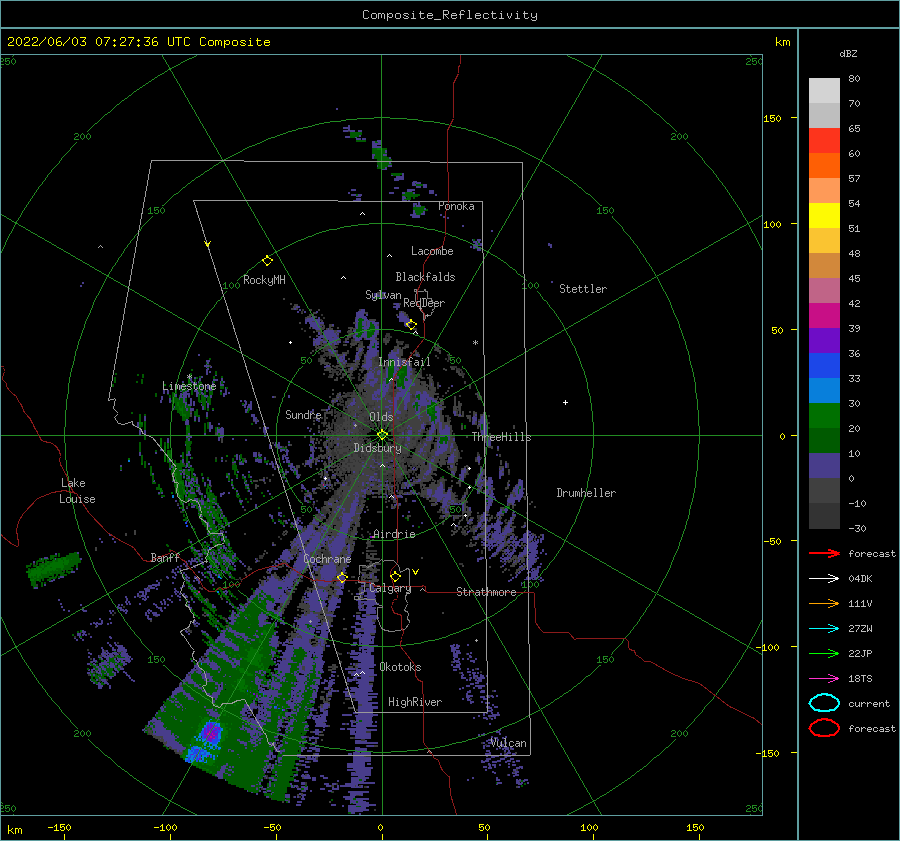Click the green 30 dBZ color swatch
900x841 pixels.
coord(824,416)
